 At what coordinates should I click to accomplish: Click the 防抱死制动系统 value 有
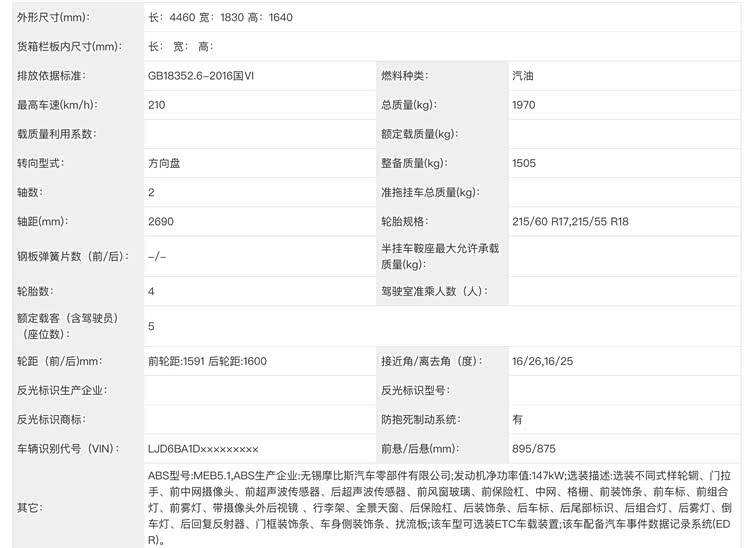[517, 419]
